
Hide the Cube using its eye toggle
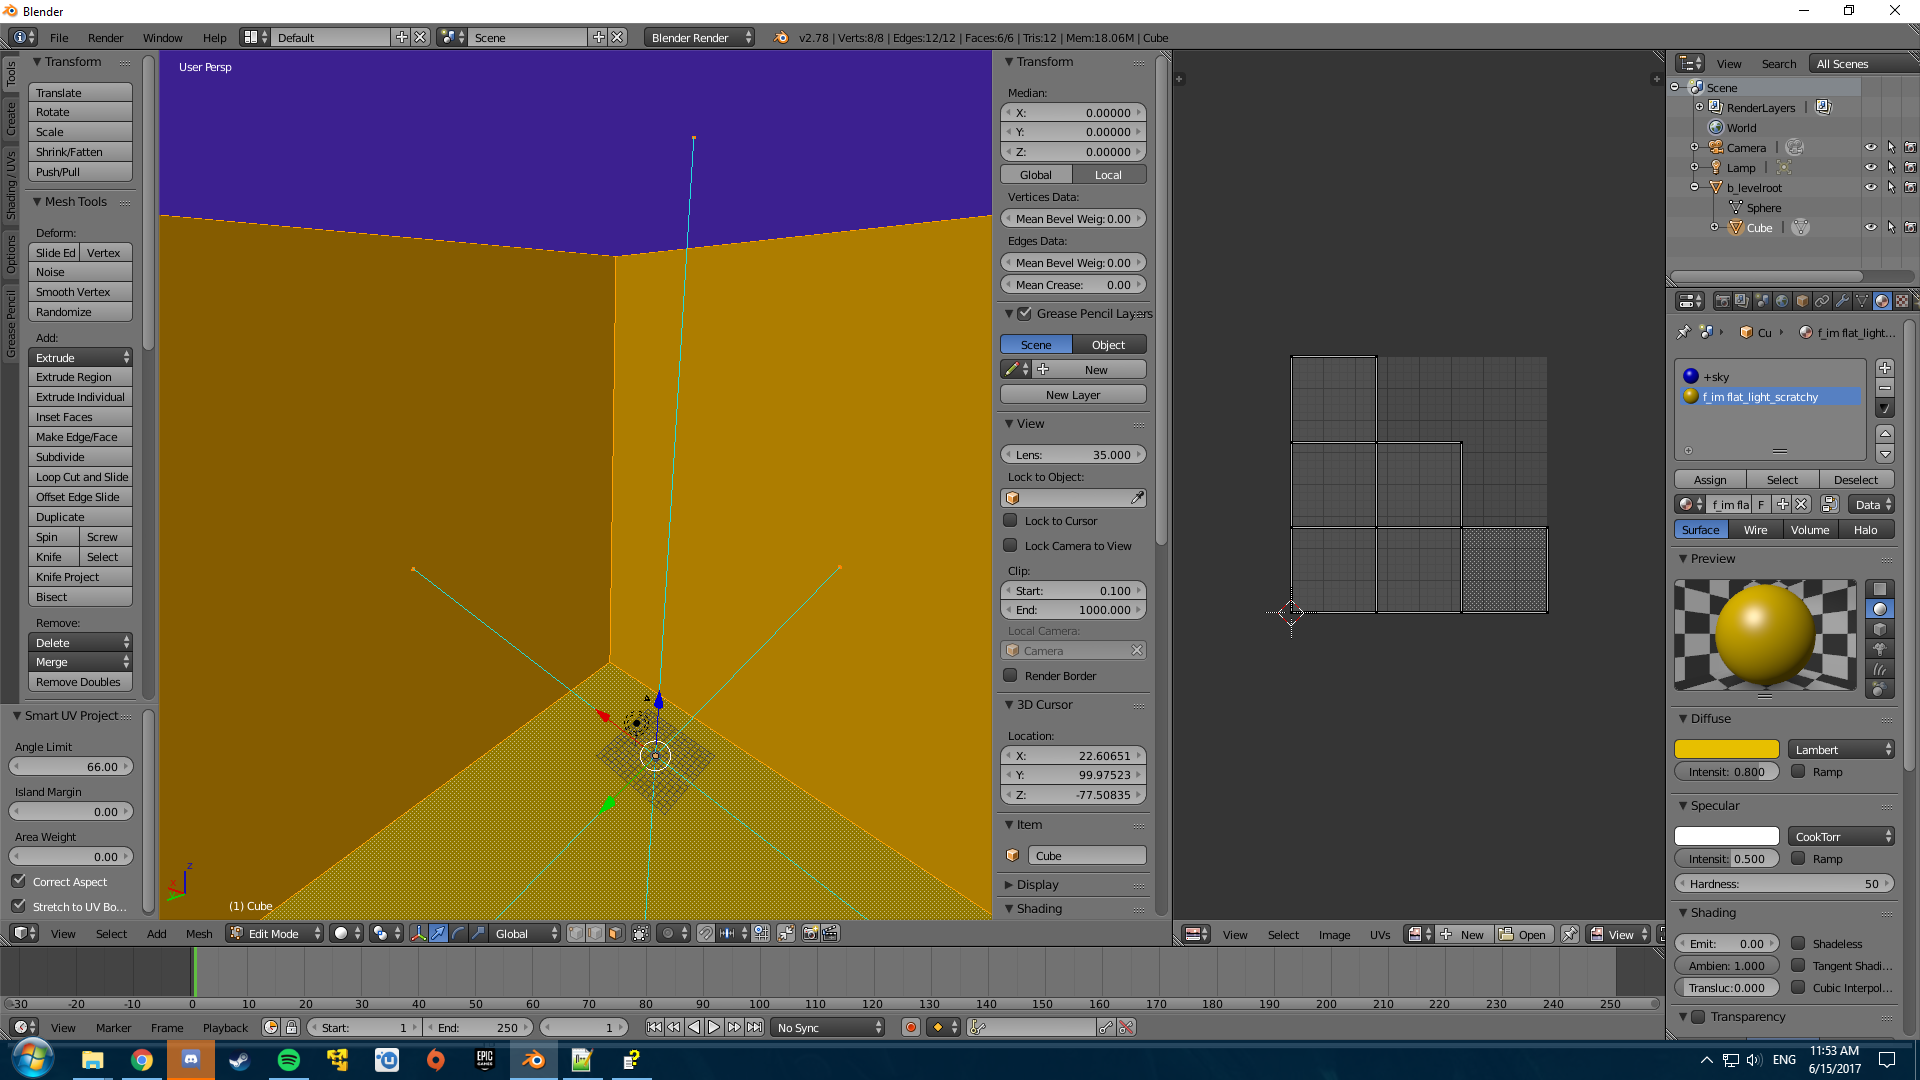pyautogui.click(x=1871, y=227)
